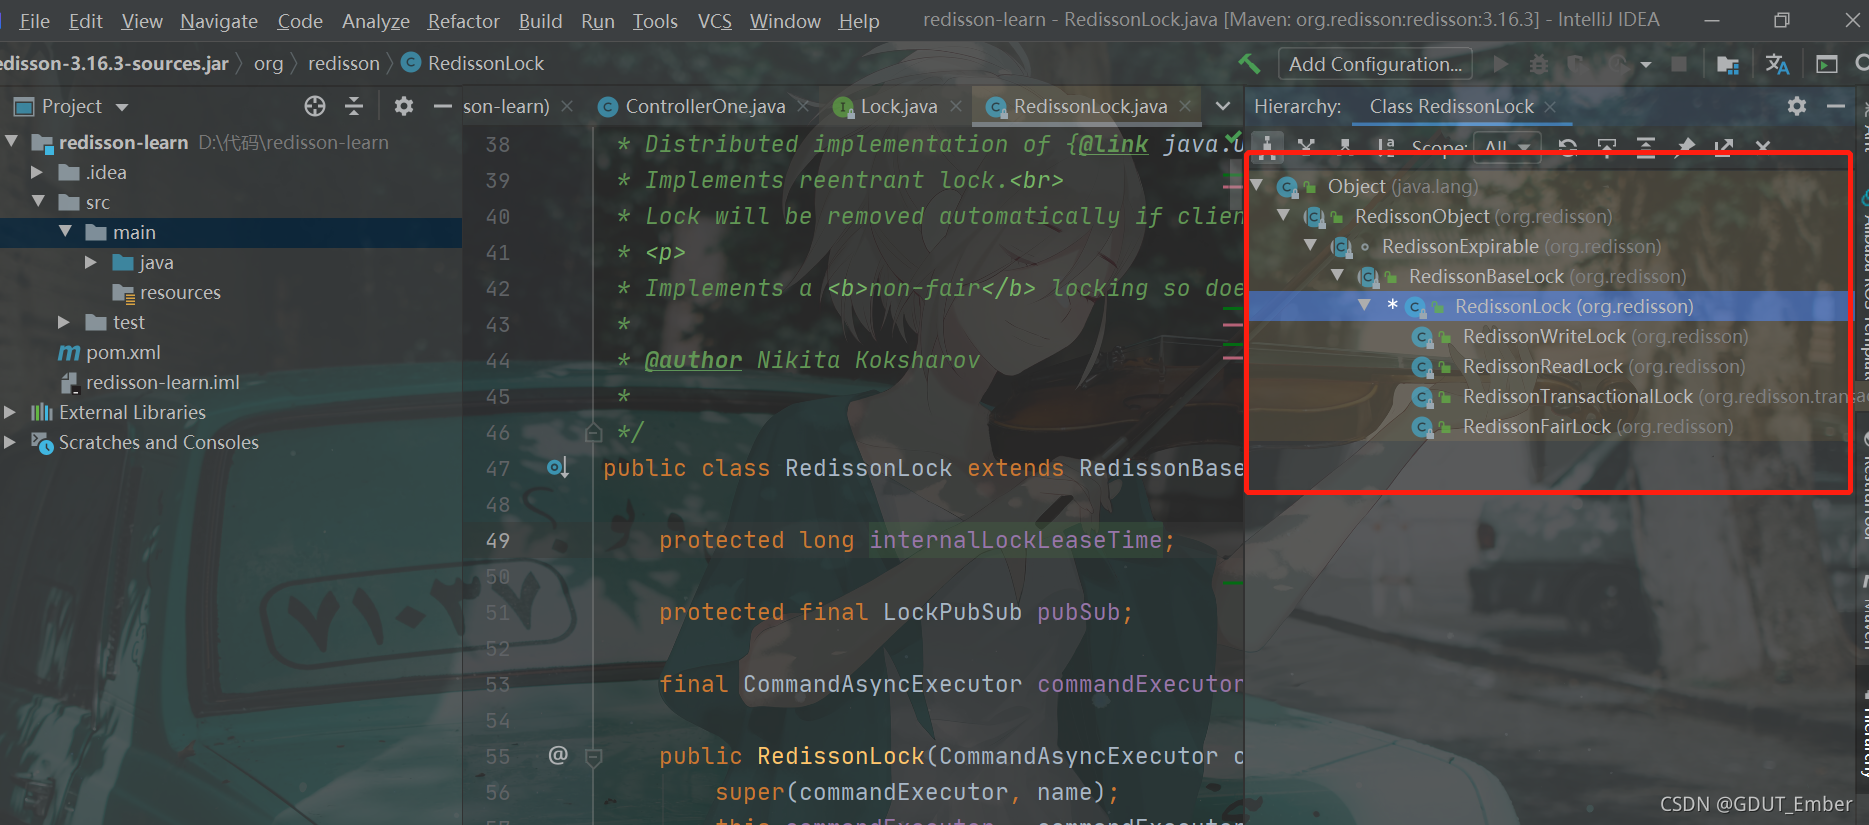Click Collapse All icon in Project panel
1869x825 pixels.
click(354, 106)
